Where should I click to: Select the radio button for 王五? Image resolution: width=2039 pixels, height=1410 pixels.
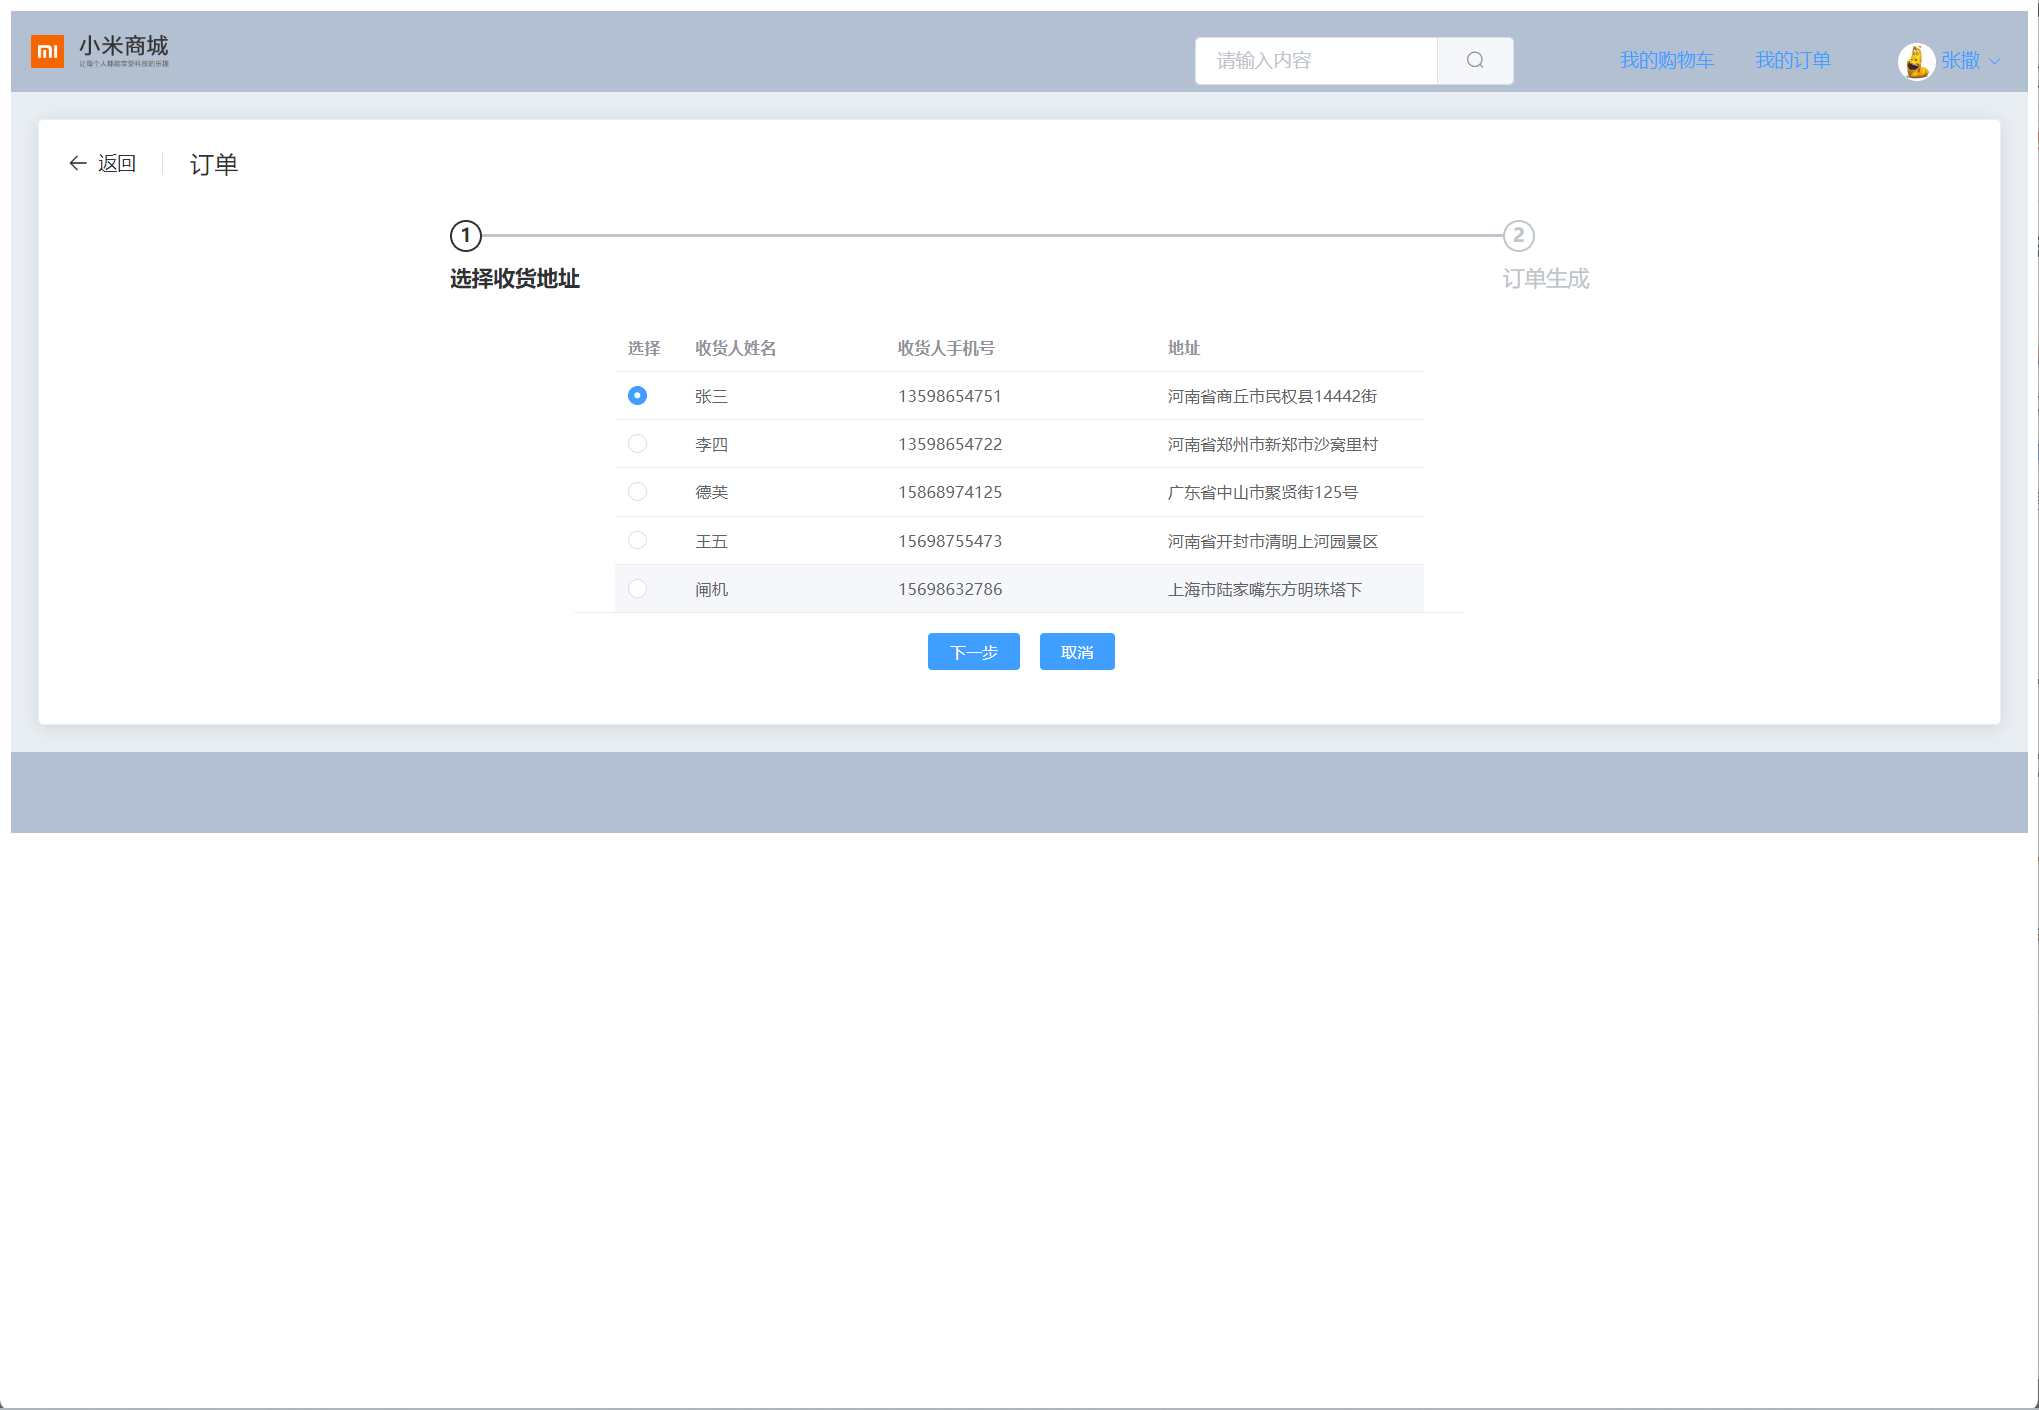click(637, 540)
